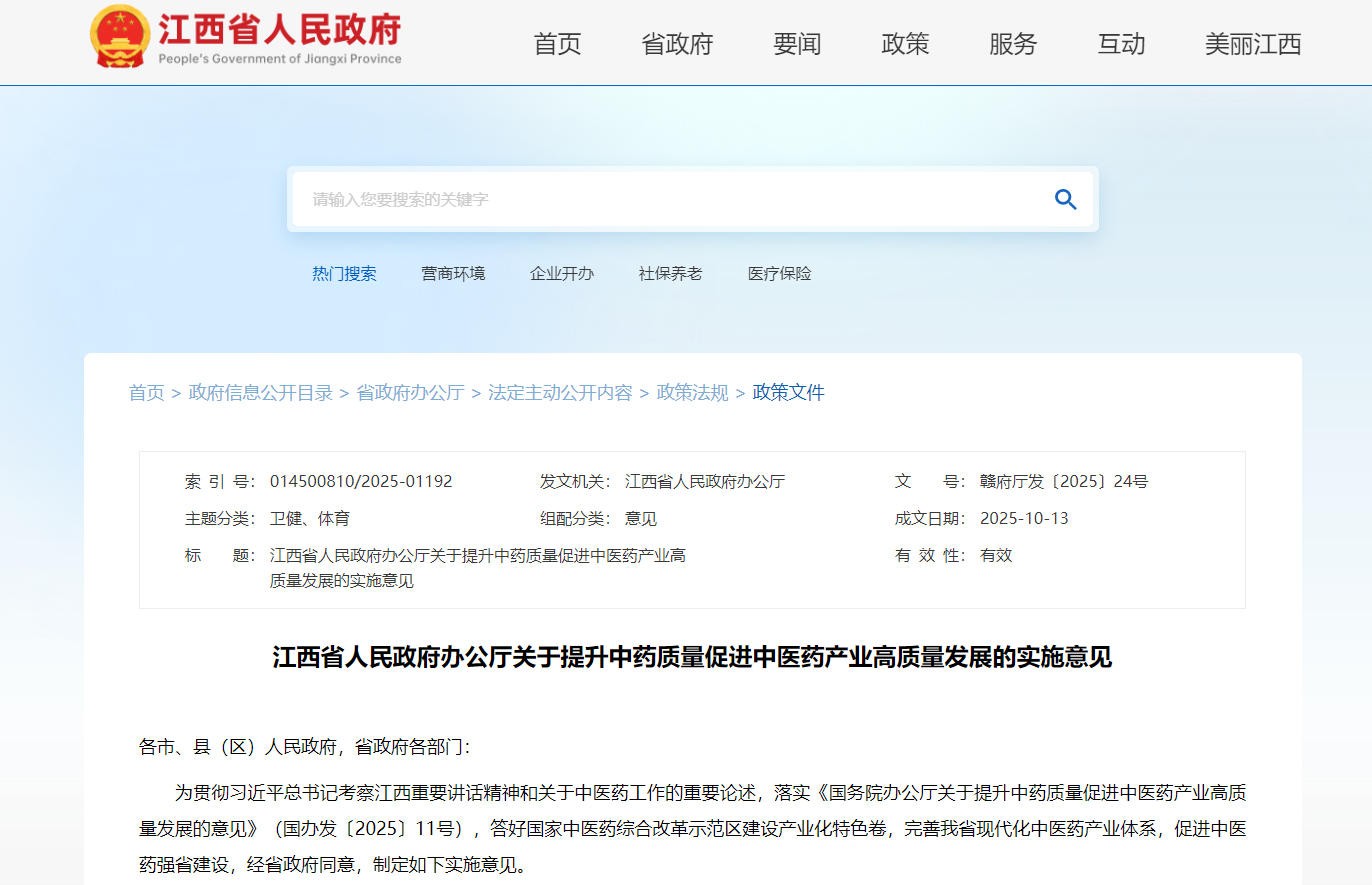The height and width of the screenshot is (885, 1372).
Task: Open the 省政府 menu item
Action: [676, 44]
